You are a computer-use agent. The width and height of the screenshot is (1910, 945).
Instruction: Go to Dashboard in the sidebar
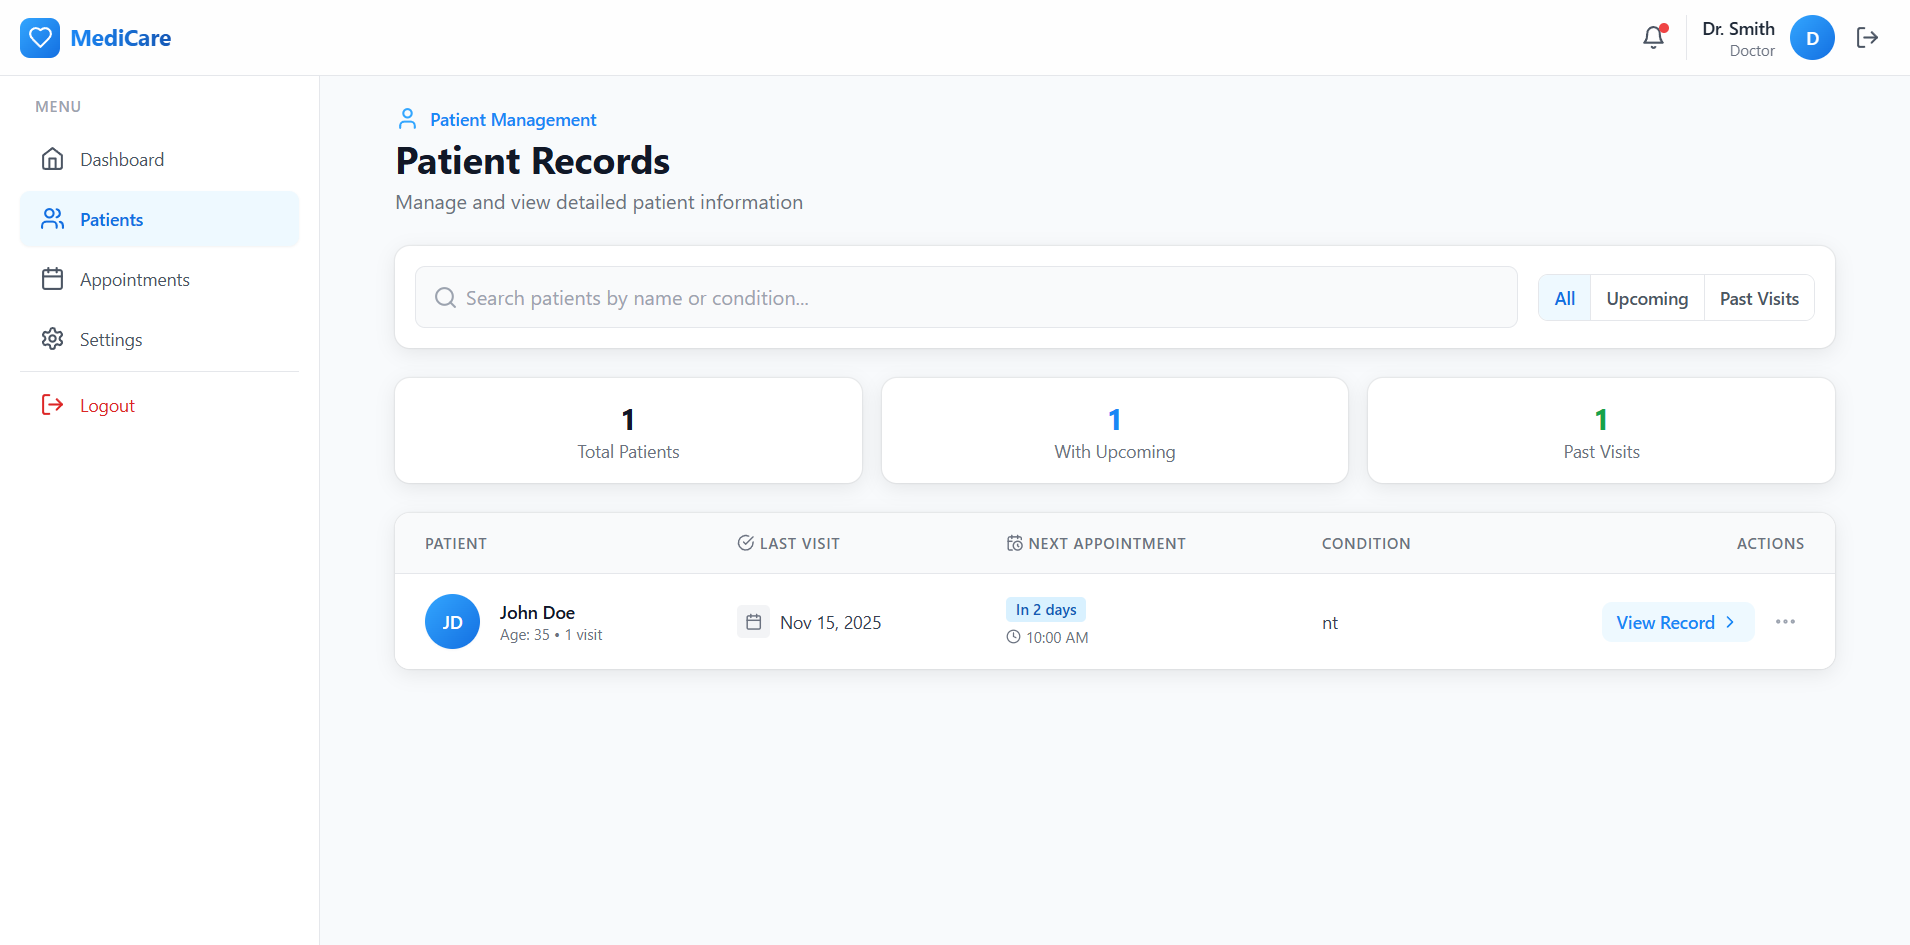pyautogui.click(x=121, y=160)
